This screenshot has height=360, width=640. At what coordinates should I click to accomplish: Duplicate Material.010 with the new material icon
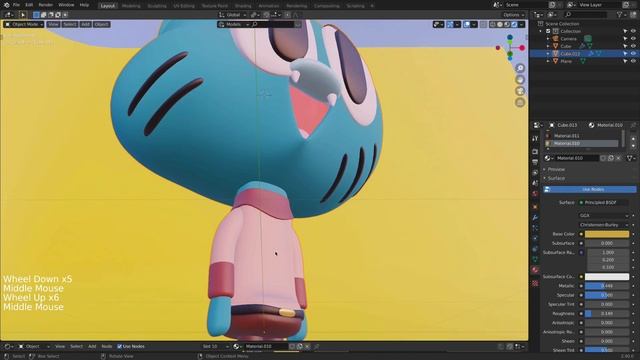611,158
